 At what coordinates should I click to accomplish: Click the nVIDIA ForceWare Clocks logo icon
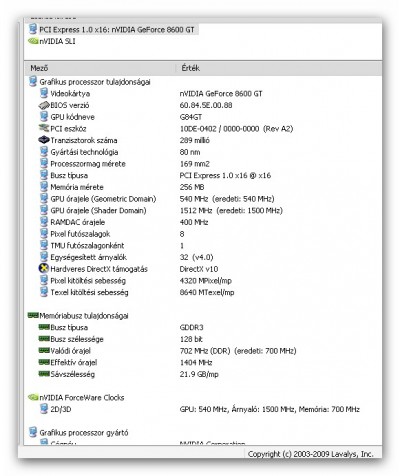[x=33, y=397]
